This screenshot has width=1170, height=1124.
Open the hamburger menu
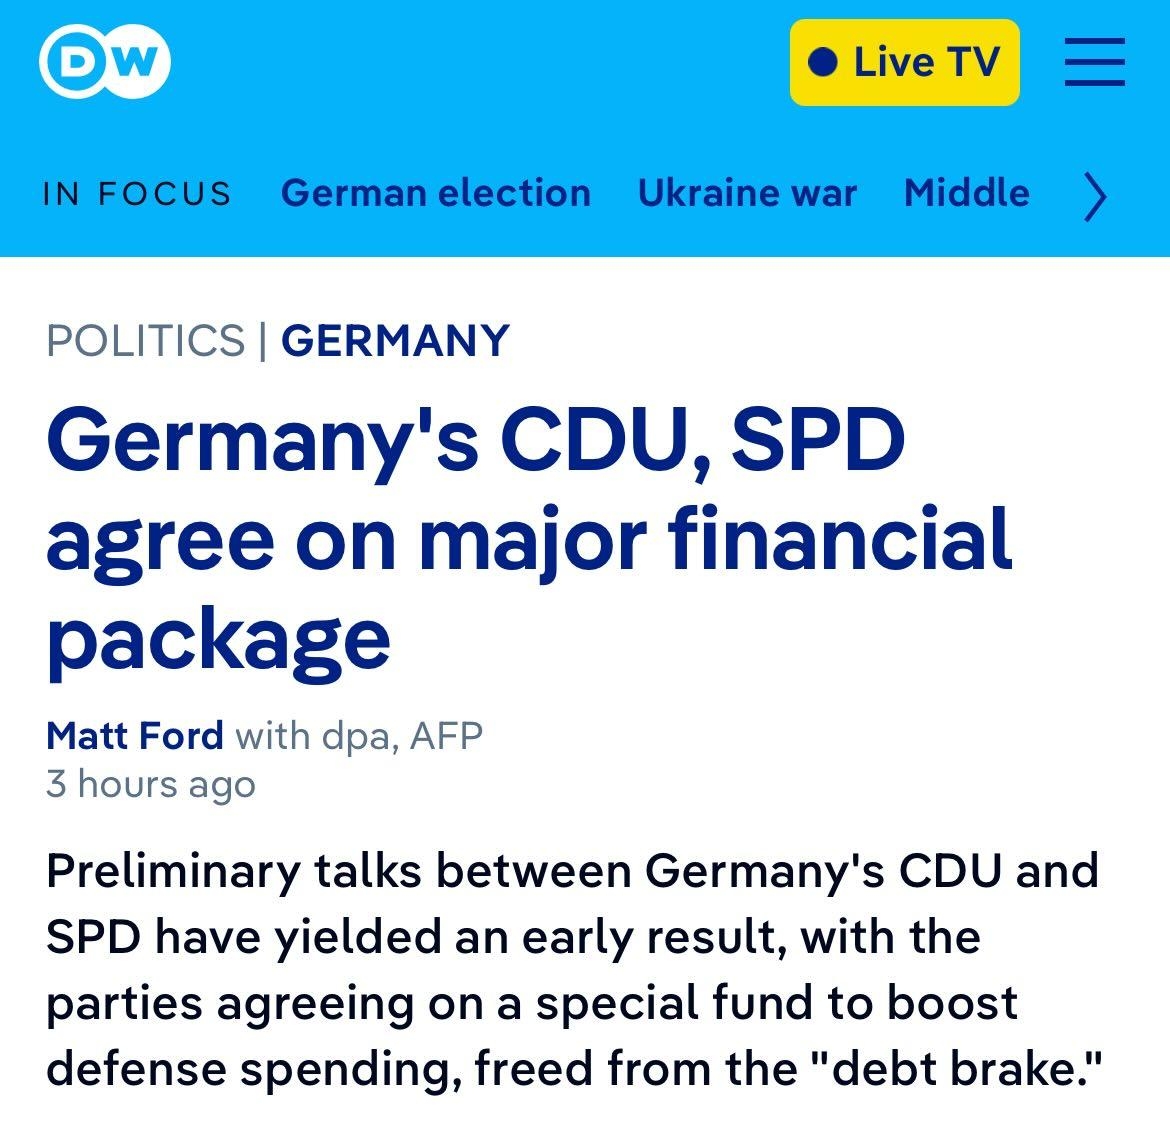[1094, 62]
